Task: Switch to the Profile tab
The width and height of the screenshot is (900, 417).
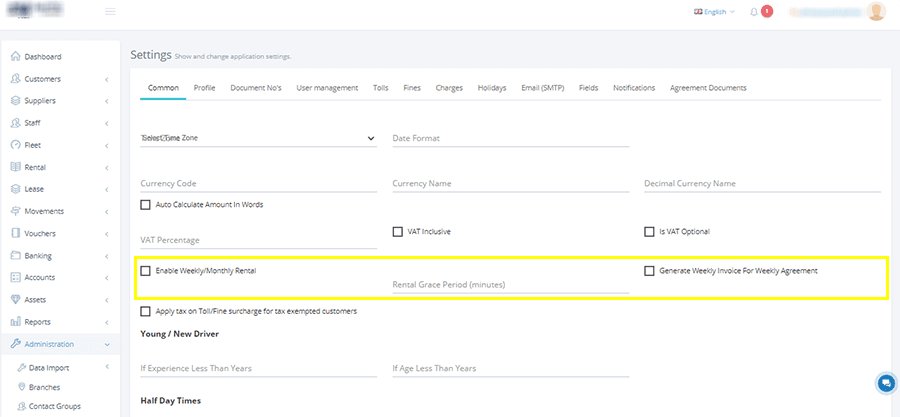Action: (204, 88)
